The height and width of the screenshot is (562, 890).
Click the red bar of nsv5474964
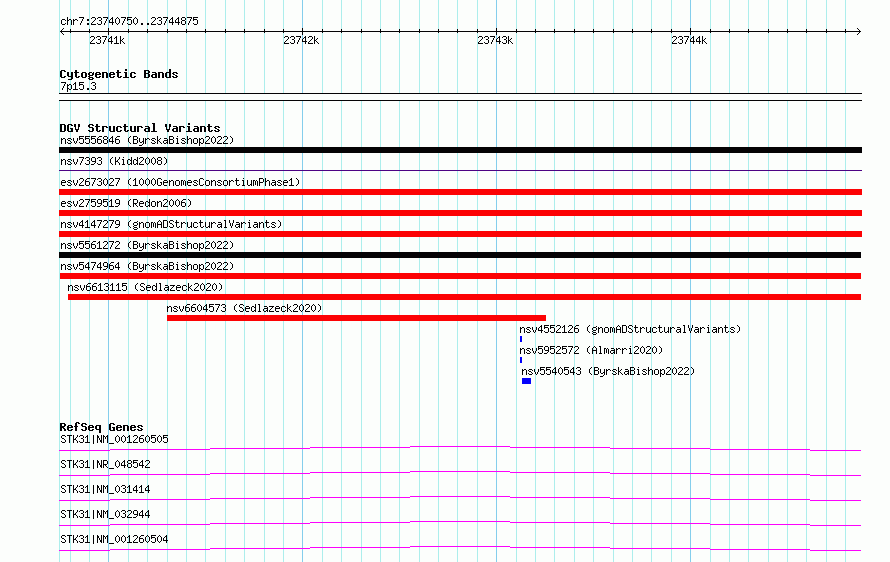coord(460,276)
